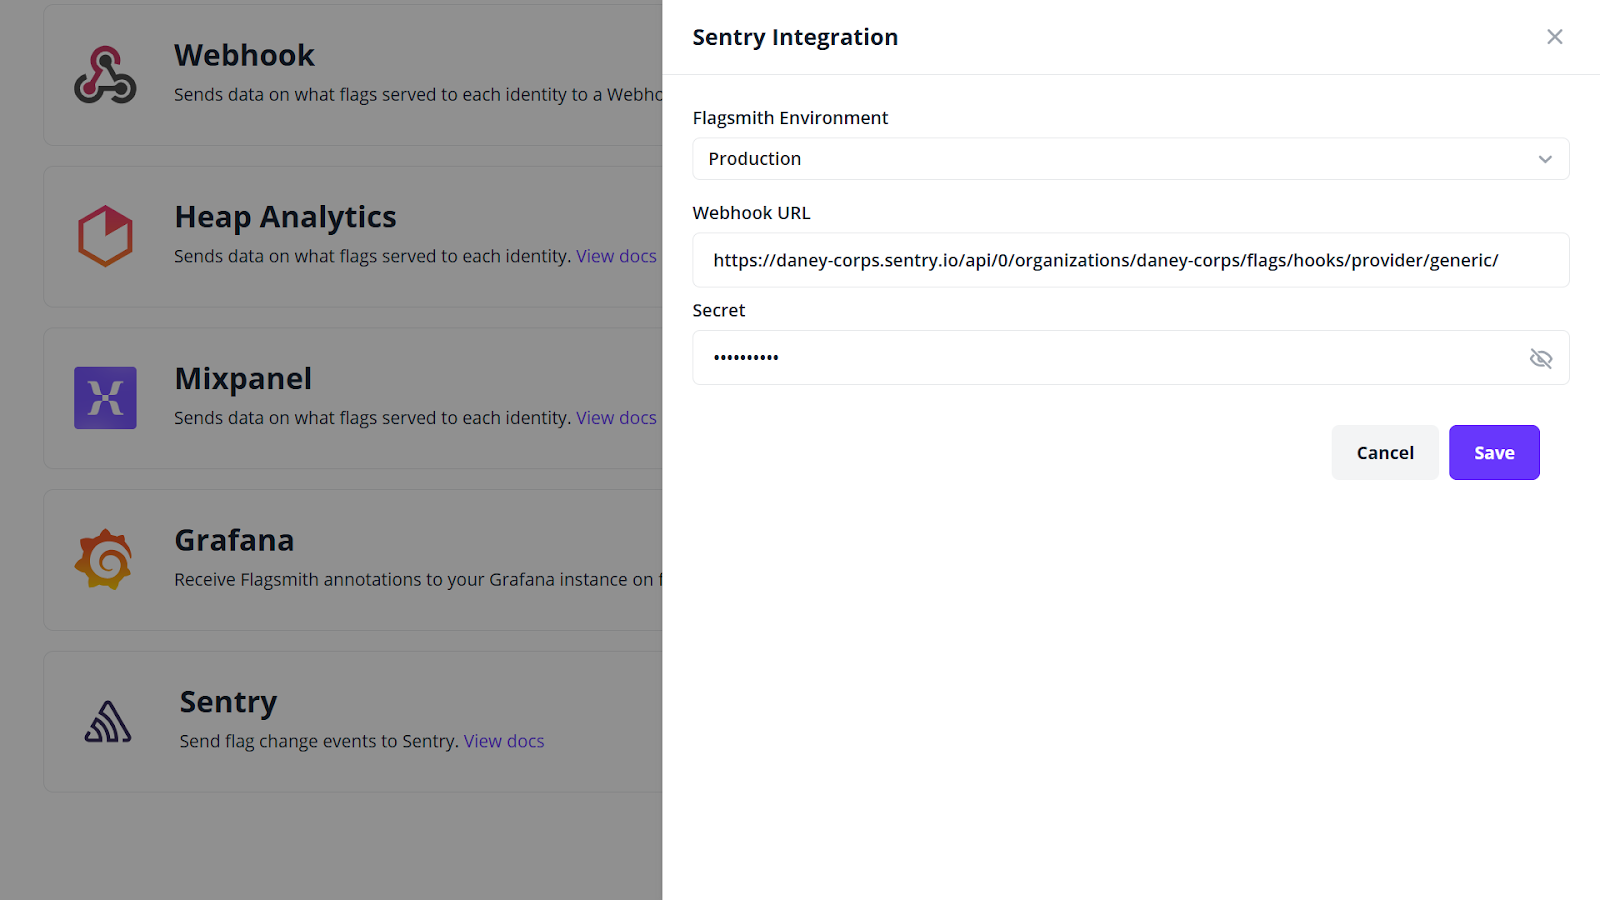Open View docs for Sentry
Viewport: 1600px width, 900px height.
[x=503, y=740]
